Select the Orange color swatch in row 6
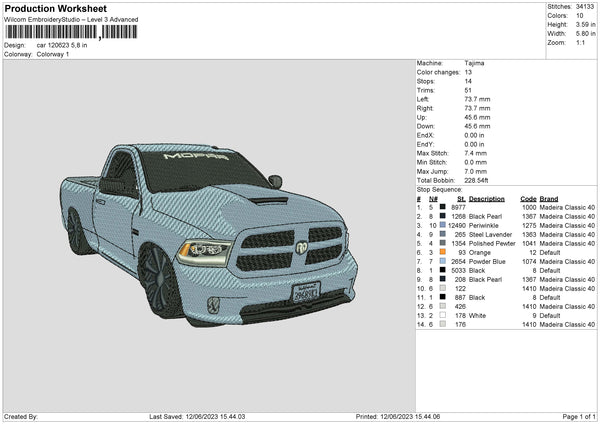Image resolution: width=600 pixels, height=424 pixels. (x=443, y=252)
